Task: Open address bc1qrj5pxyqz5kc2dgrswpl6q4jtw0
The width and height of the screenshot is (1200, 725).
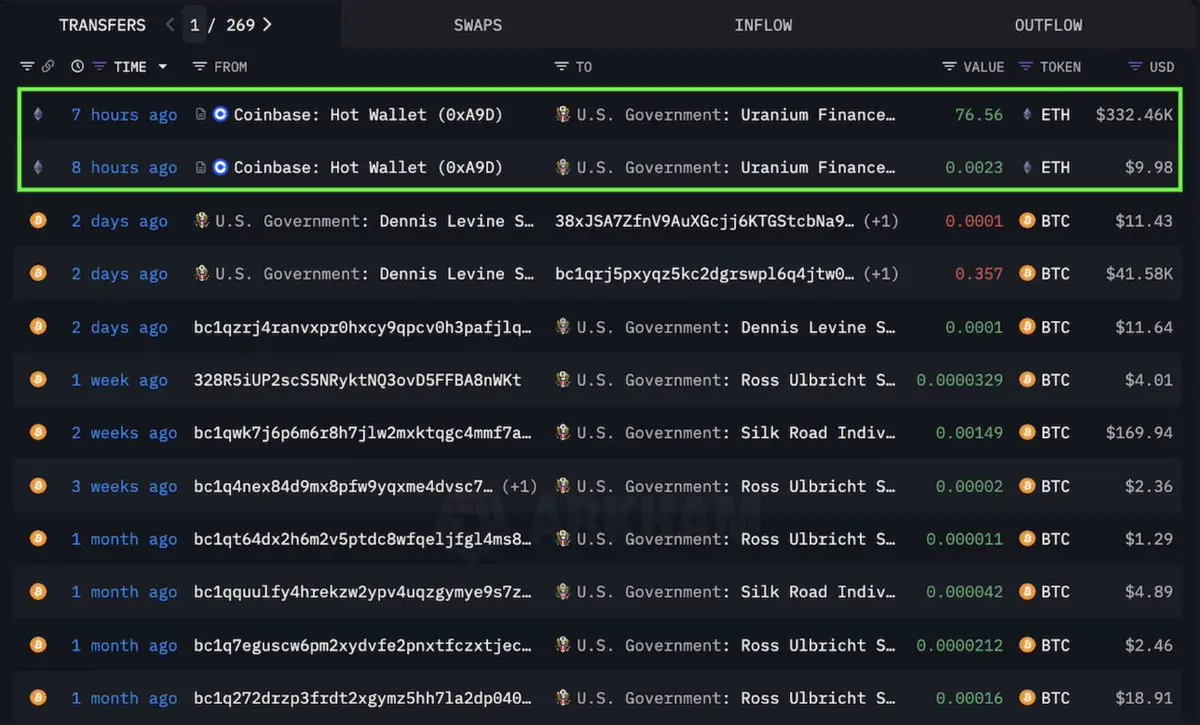Action: pyautogui.click(x=705, y=274)
